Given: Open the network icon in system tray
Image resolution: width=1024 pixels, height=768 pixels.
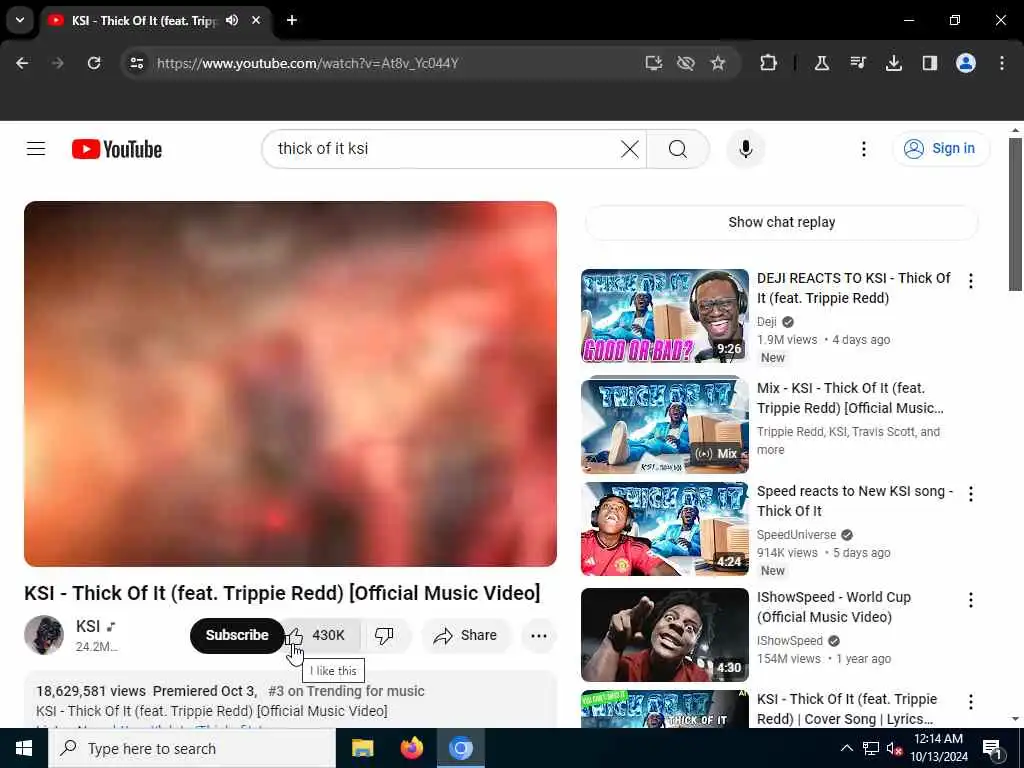Looking at the screenshot, I should 870,748.
